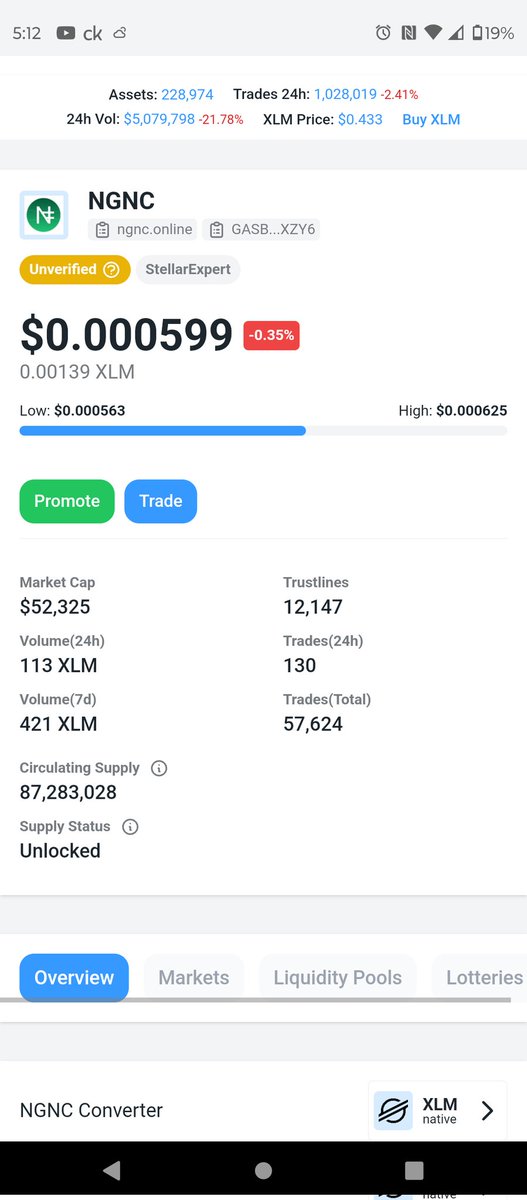The height and width of the screenshot is (1200, 527).
Task: Tap question mark in Unverified badge
Action: click(111, 270)
